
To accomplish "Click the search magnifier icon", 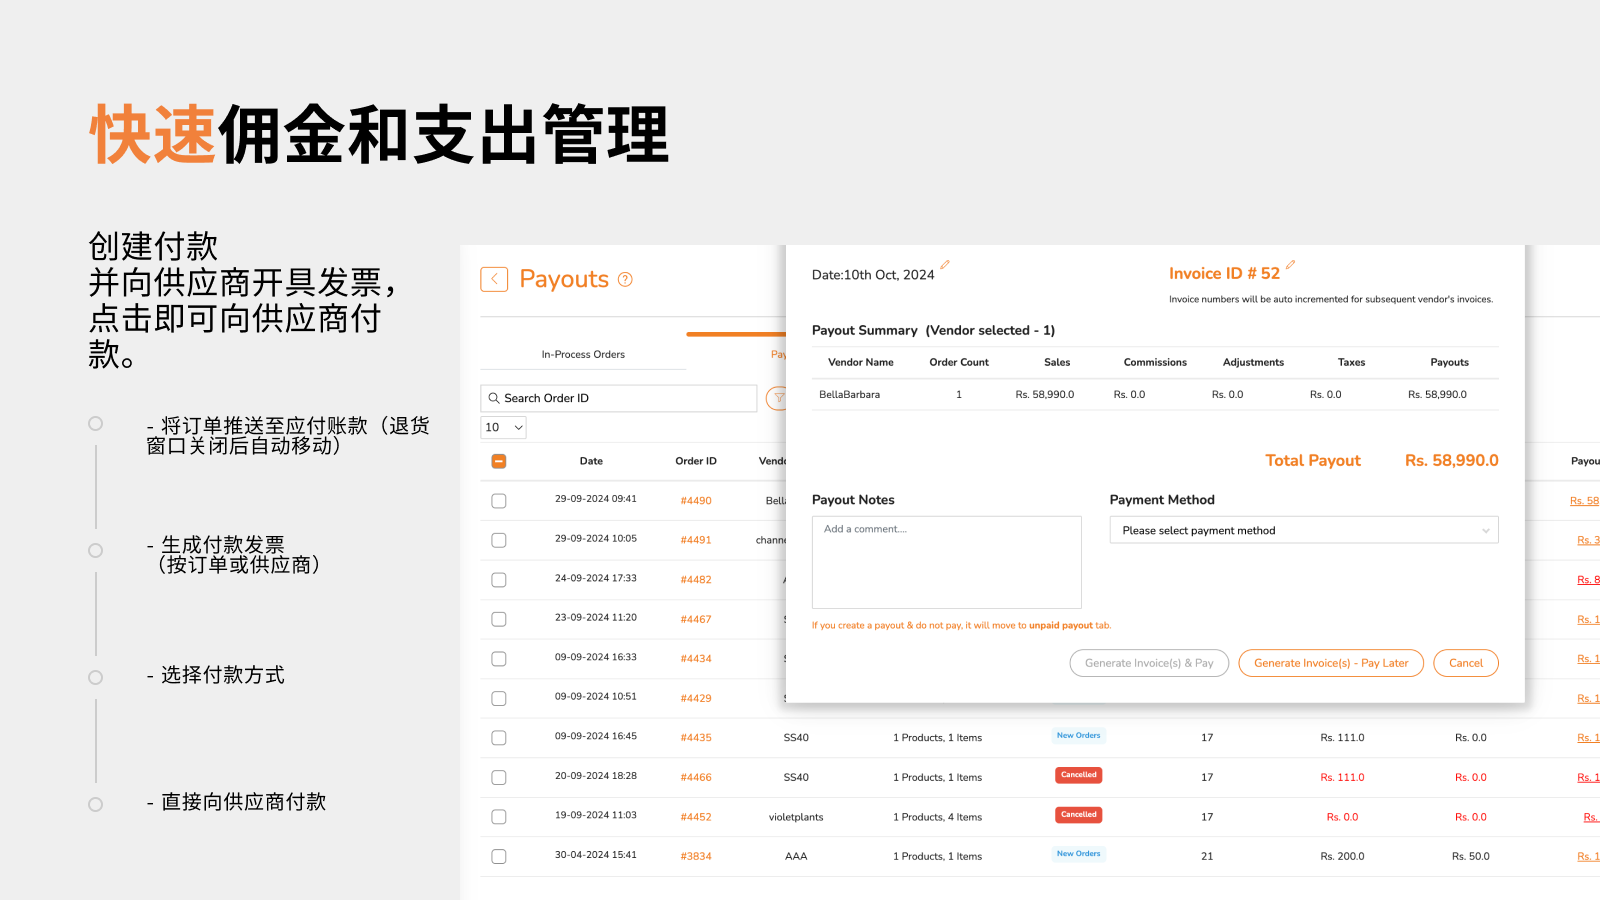I will tap(493, 398).
